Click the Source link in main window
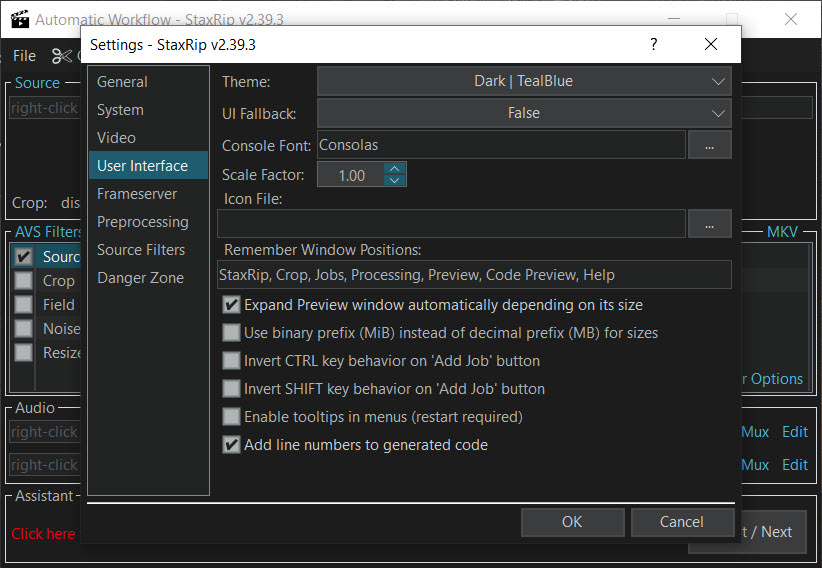 click(x=37, y=83)
